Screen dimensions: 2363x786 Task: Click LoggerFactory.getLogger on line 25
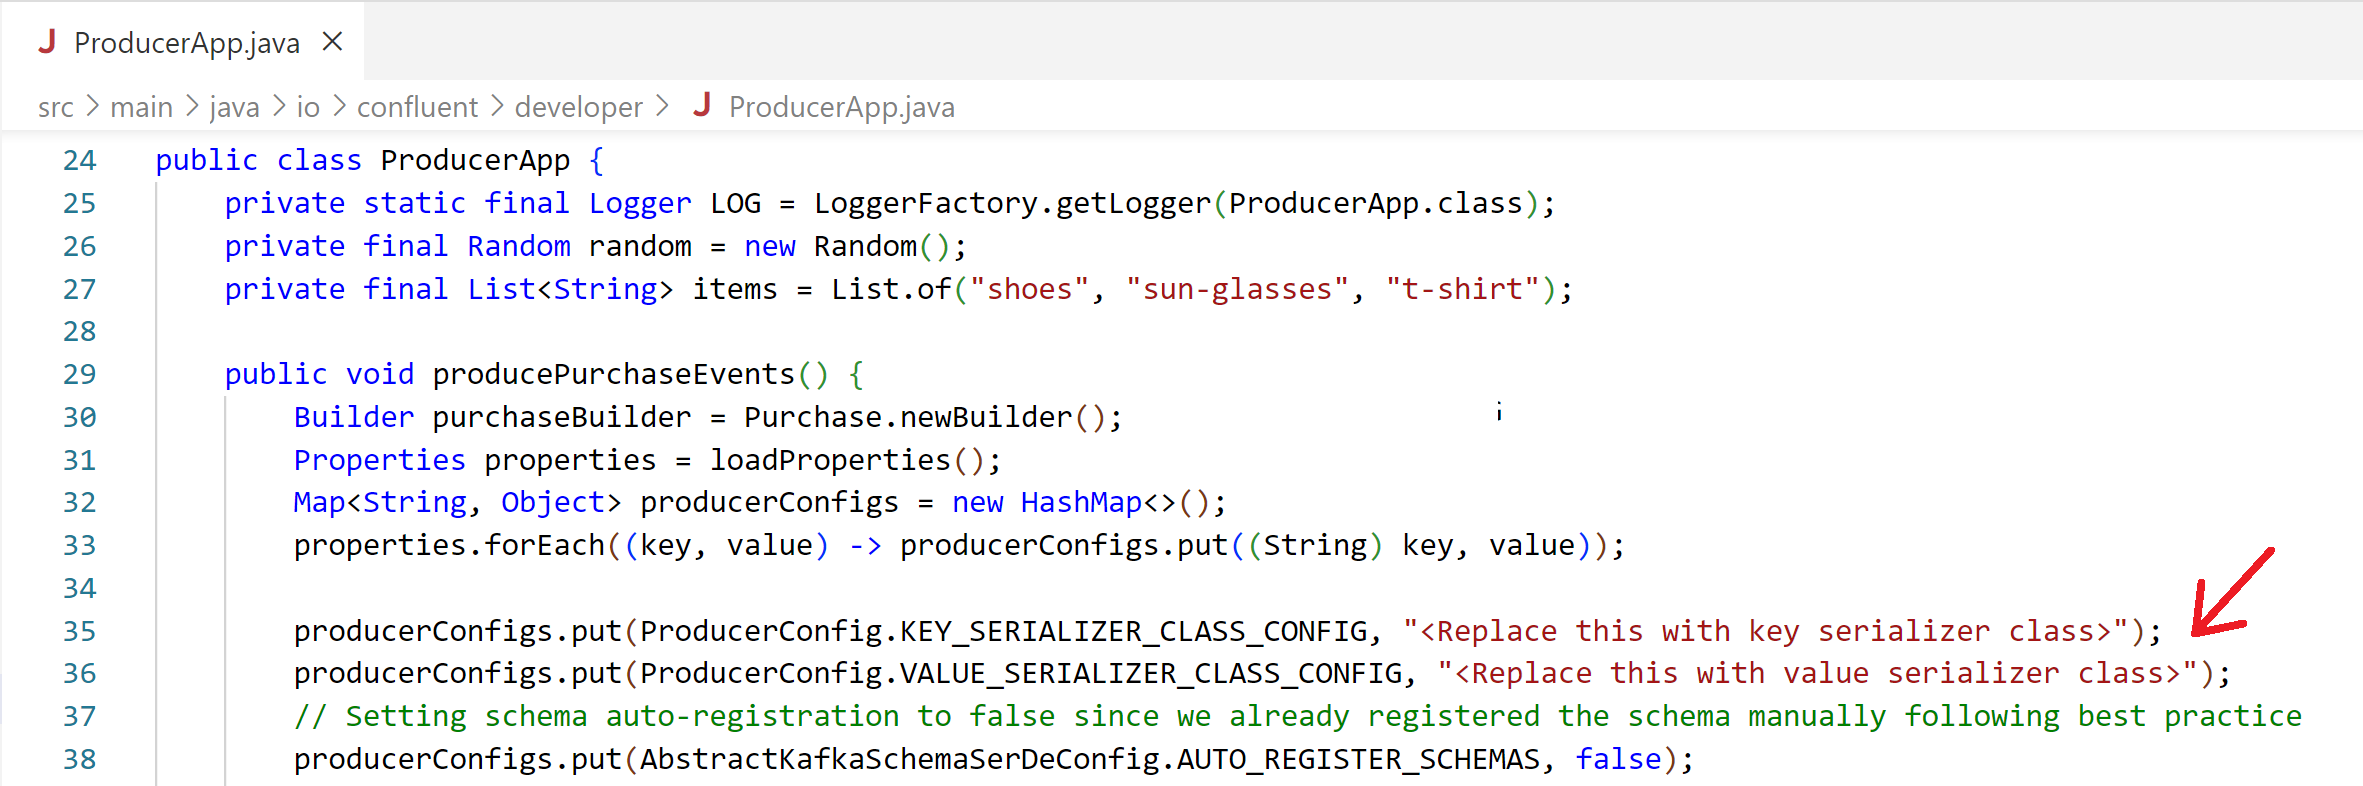click(1012, 204)
